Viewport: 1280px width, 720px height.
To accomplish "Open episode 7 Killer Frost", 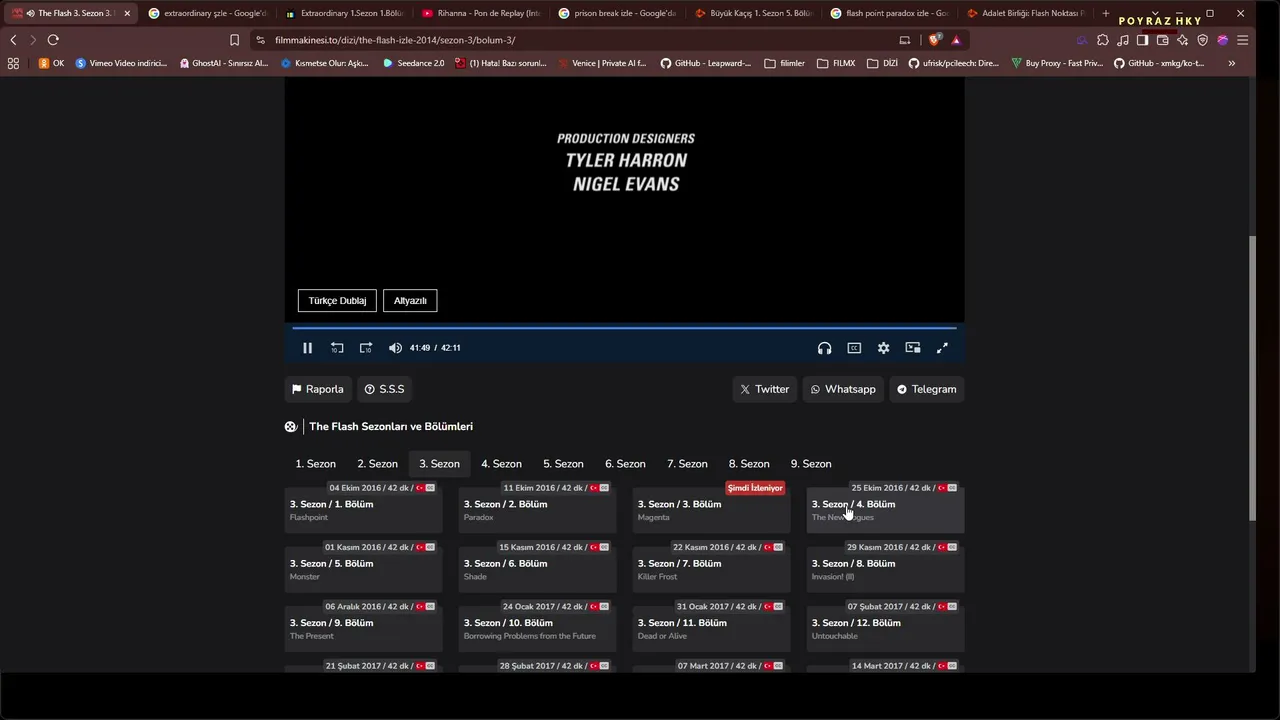I will (712, 569).
